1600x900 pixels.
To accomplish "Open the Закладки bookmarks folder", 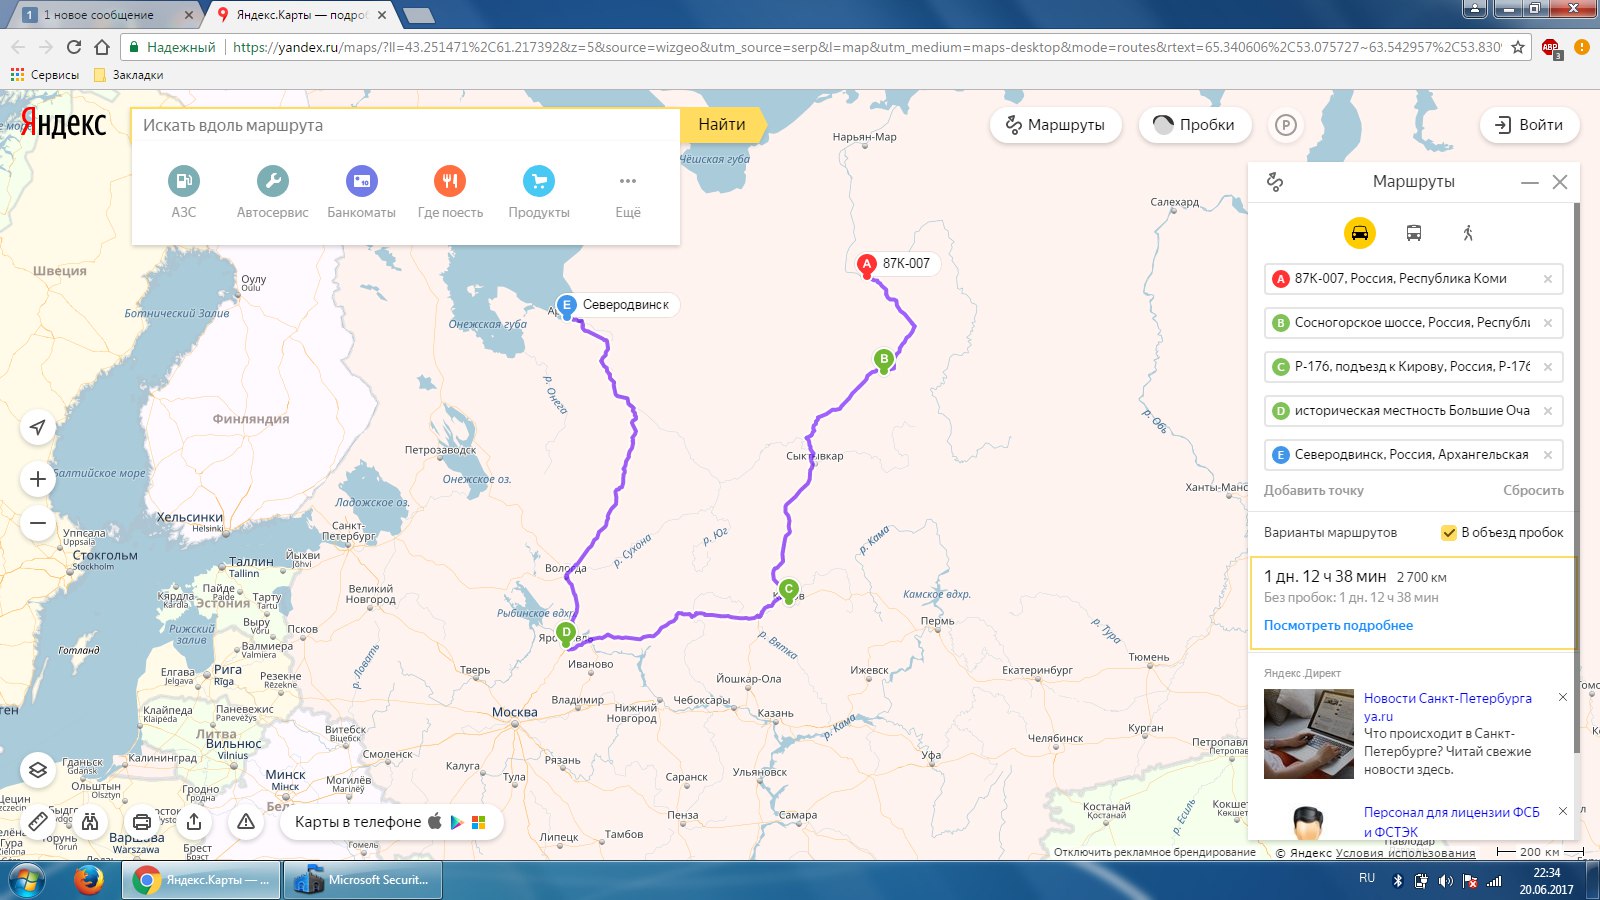I will 128,75.
